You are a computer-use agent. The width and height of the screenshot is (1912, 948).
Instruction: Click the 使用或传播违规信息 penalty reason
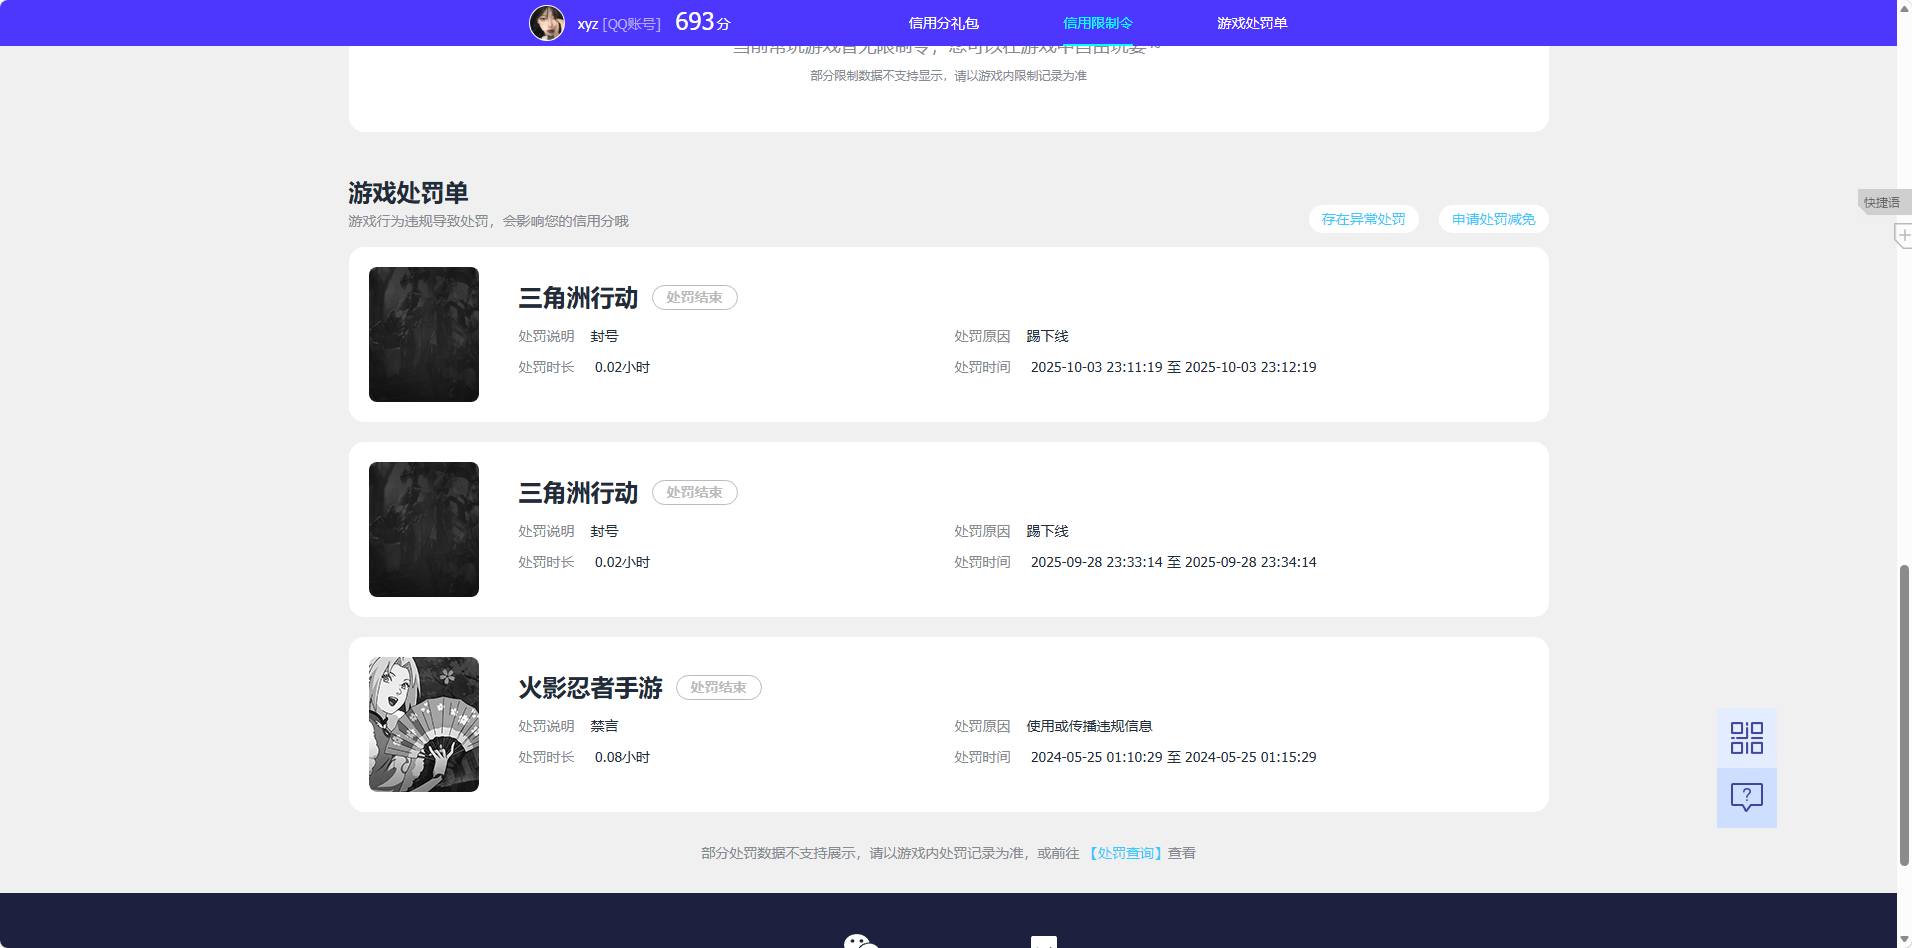[x=1089, y=726]
